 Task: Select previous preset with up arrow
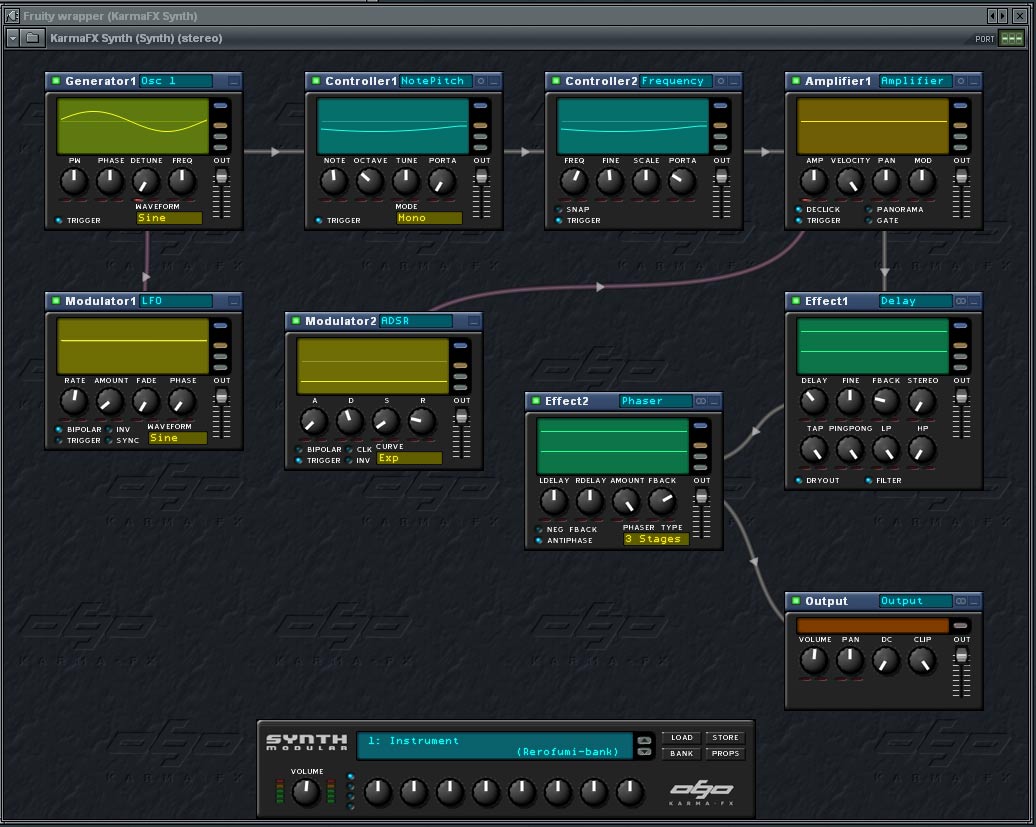point(644,740)
